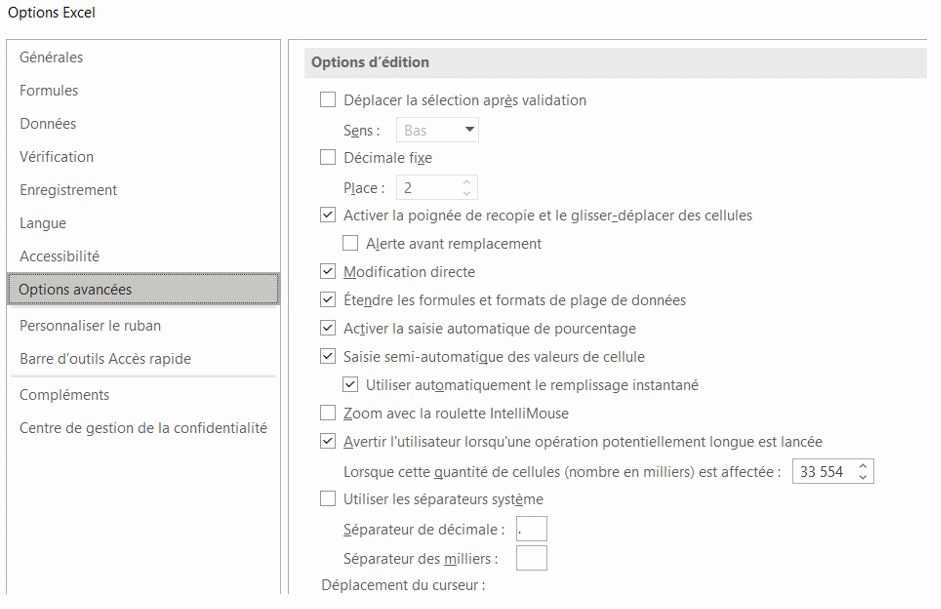Image resolution: width=941 pixels, height=609 pixels.
Task: Enable the 'Décimale fixe' checkbox
Action: (327, 157)
